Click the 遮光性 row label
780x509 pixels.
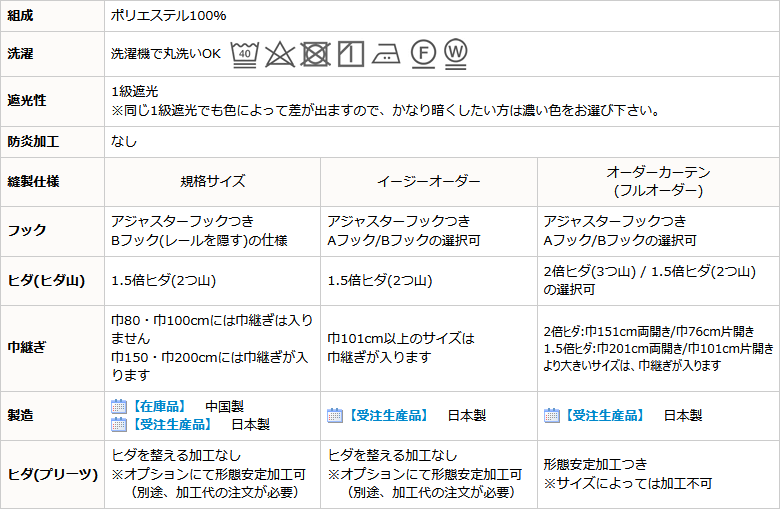pyautogui.click(x=27, y=100)
